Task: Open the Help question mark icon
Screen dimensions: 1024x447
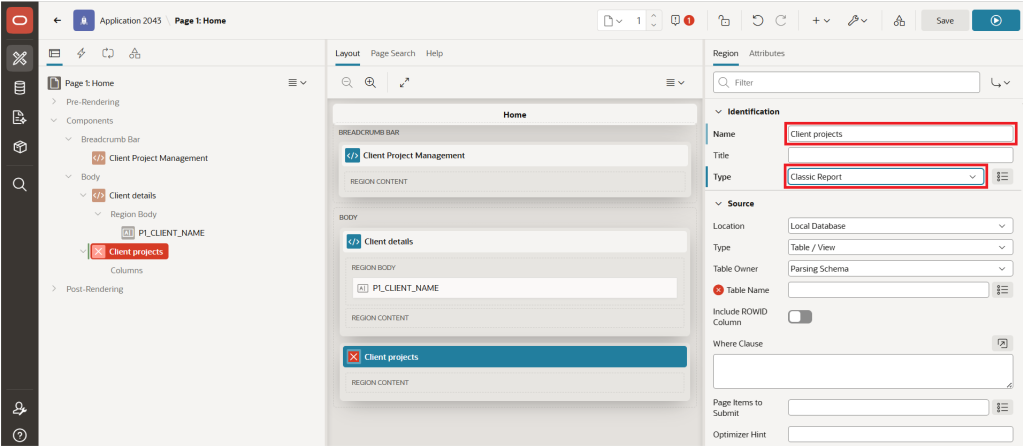Action: click(20, 435)
